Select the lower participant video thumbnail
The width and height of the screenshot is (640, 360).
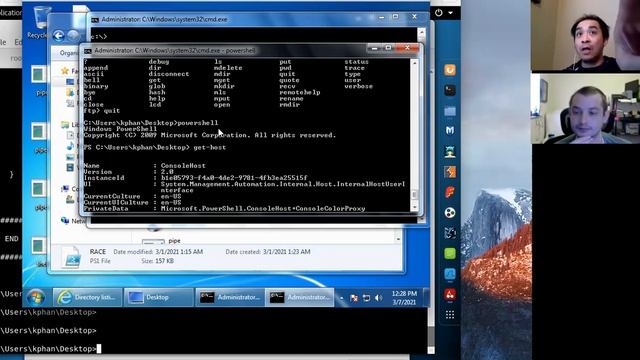point(586,109)
